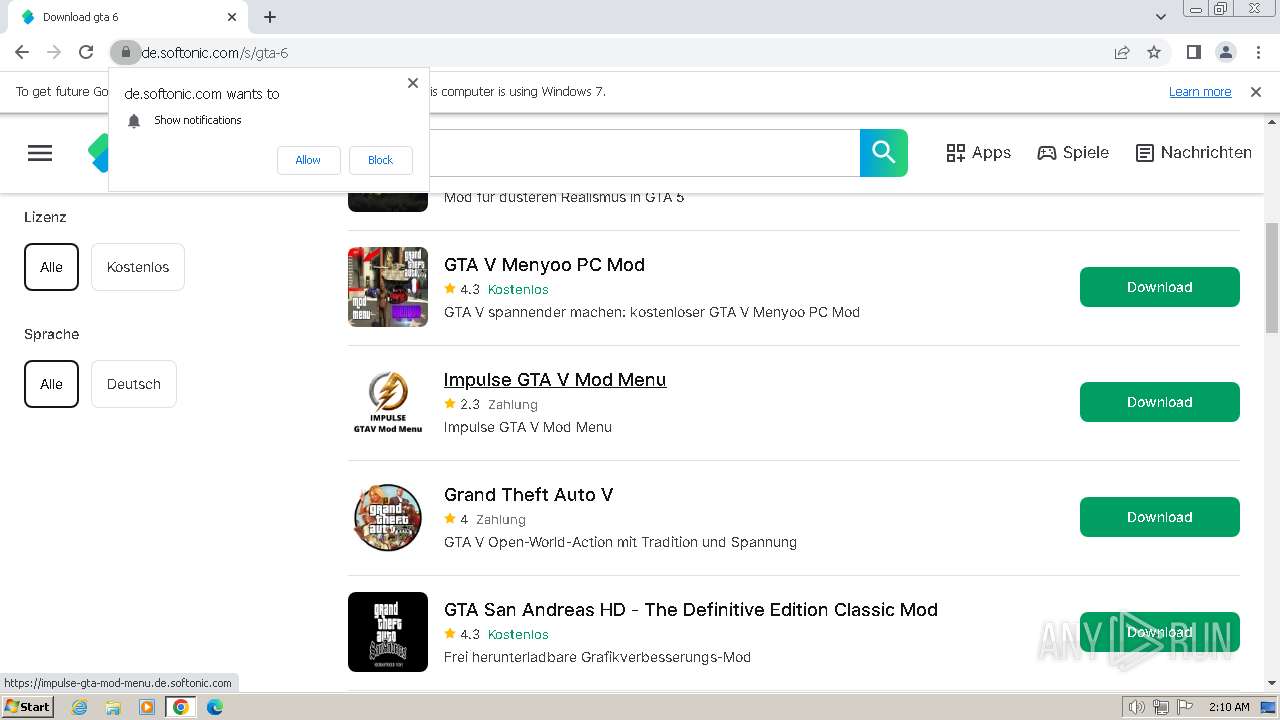Block notifications from de.softonic.com
The width and height of the screenshot is (1280, 720).
click(380, 160)
